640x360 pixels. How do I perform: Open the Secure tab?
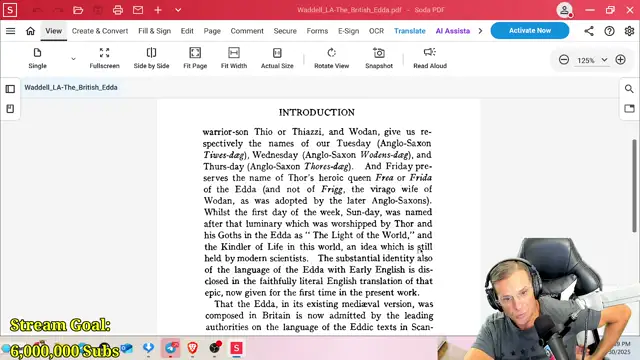coord(285,31)
